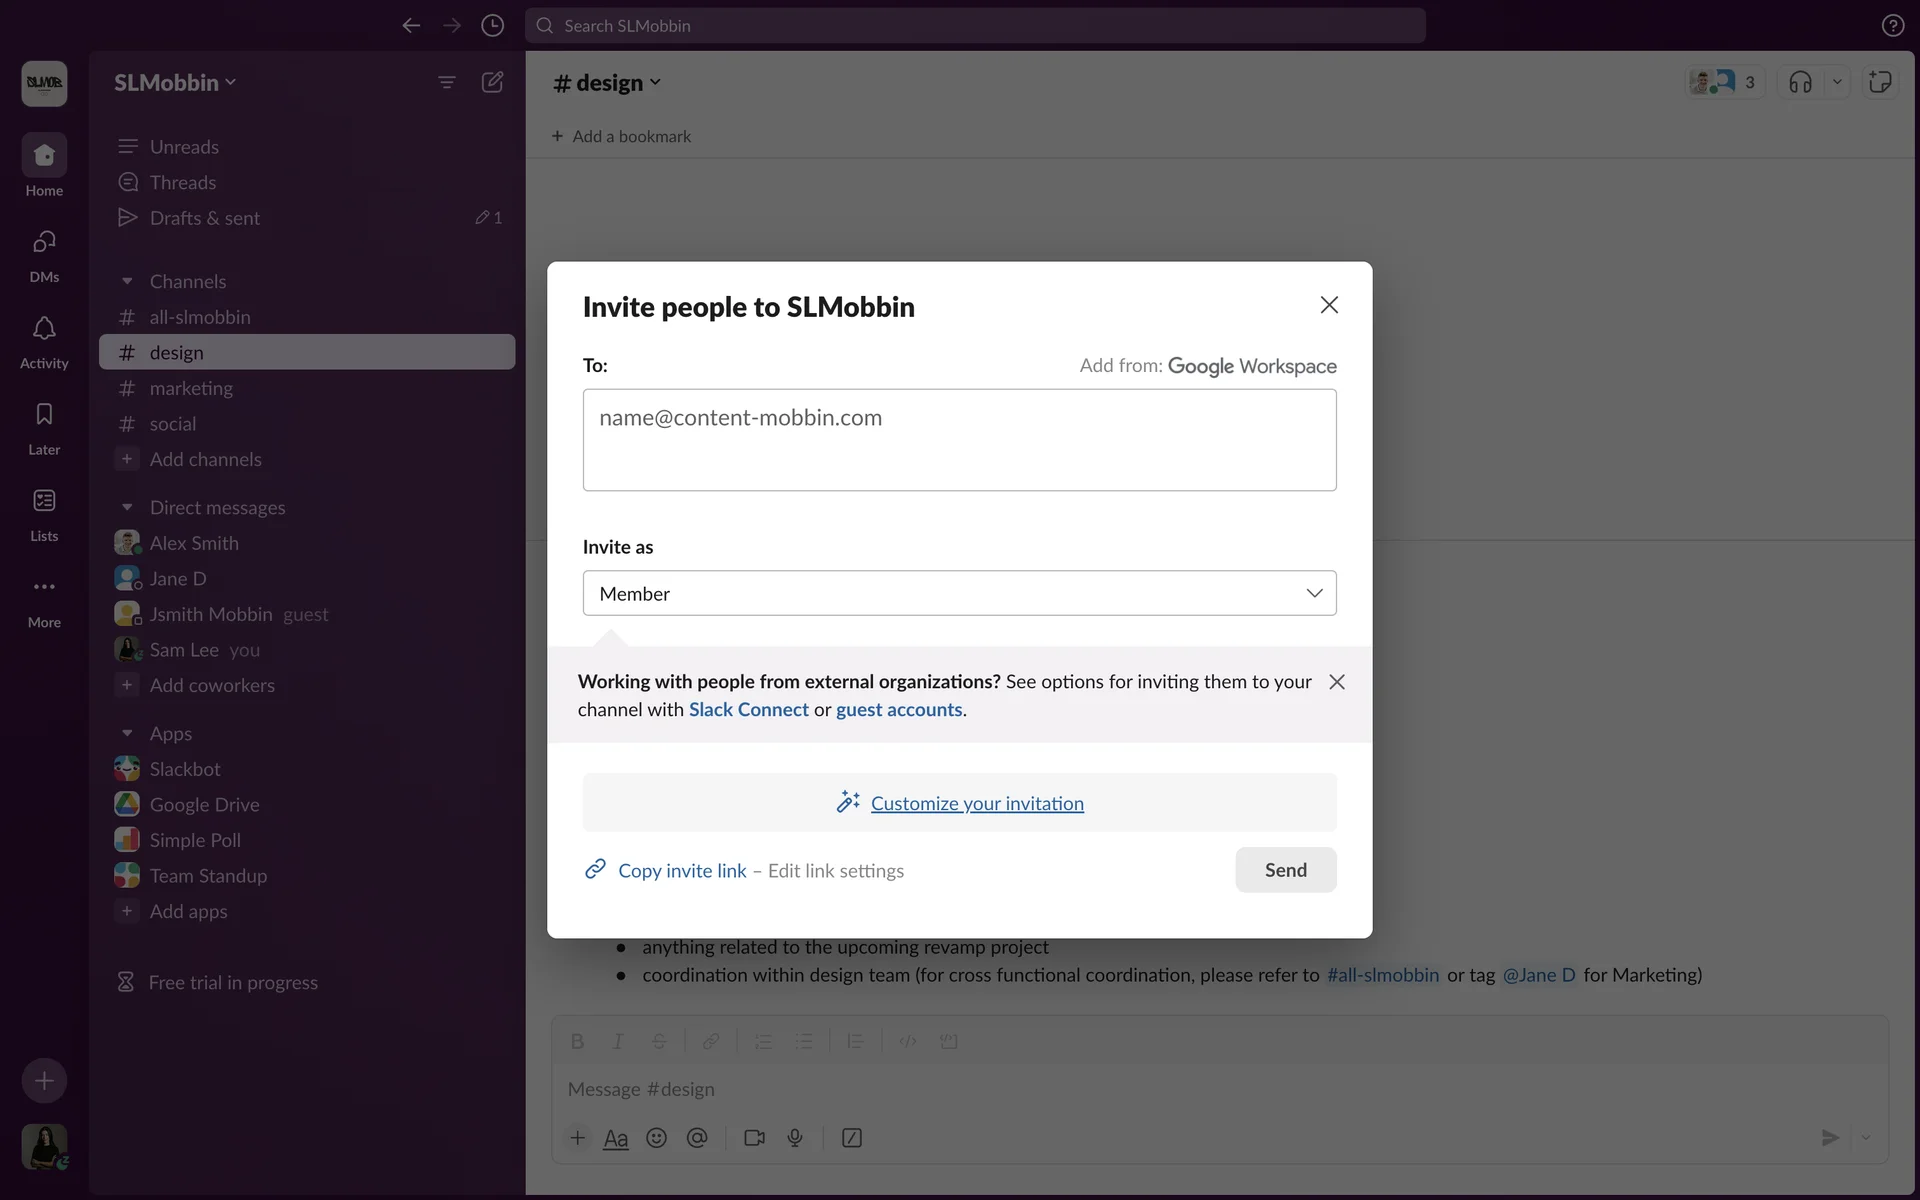Screen dimensions: 1920x1200
Task: Dismiss the external organizations notice
Action: pyautogui.click(x=1337, y=682)
